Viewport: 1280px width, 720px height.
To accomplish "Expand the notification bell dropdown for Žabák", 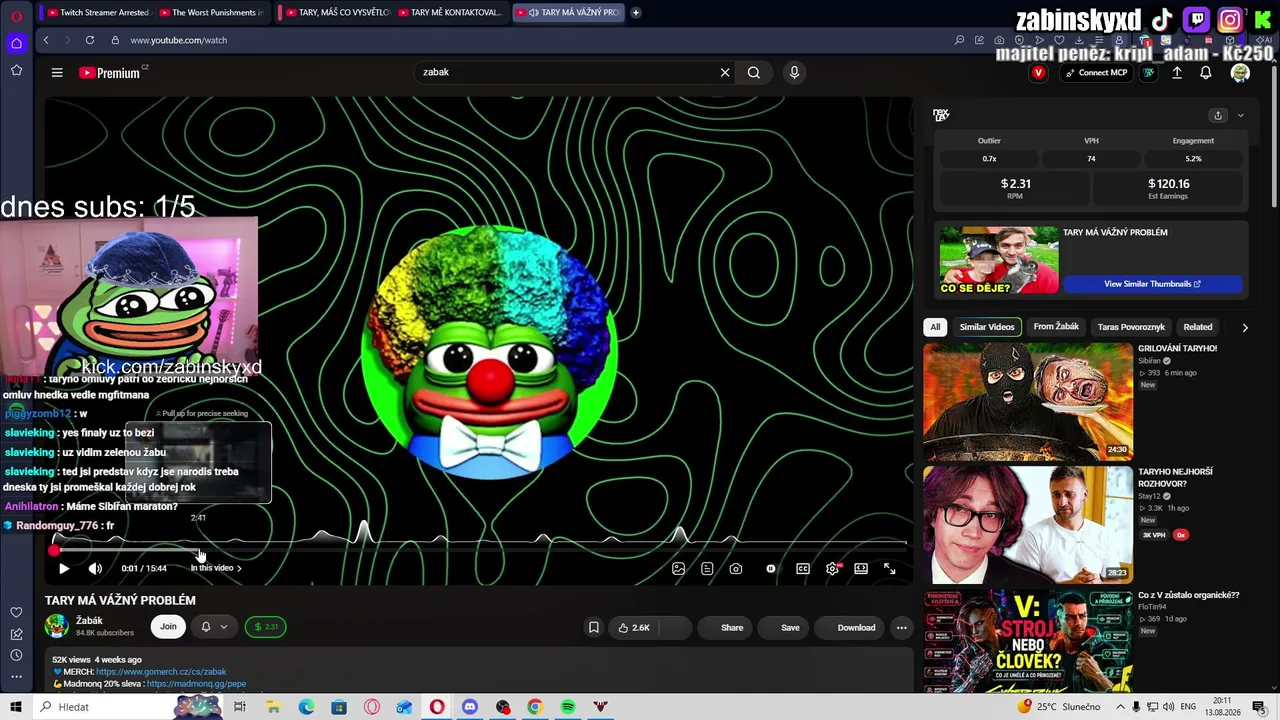I will [x=223, y=627].
